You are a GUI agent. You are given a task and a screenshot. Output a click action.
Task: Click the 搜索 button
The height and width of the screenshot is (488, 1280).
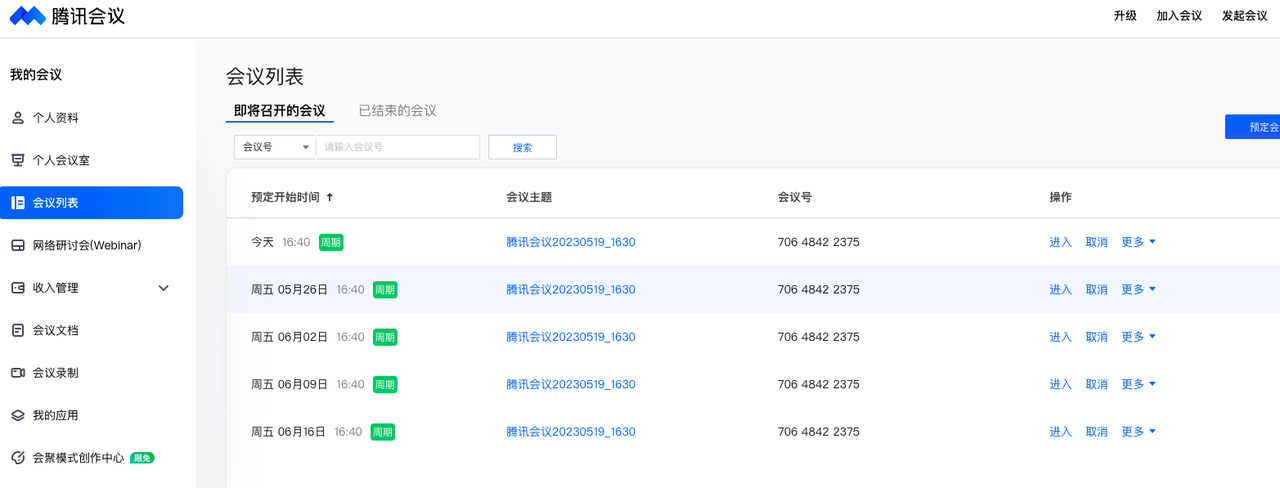click(x=522, y=147)
